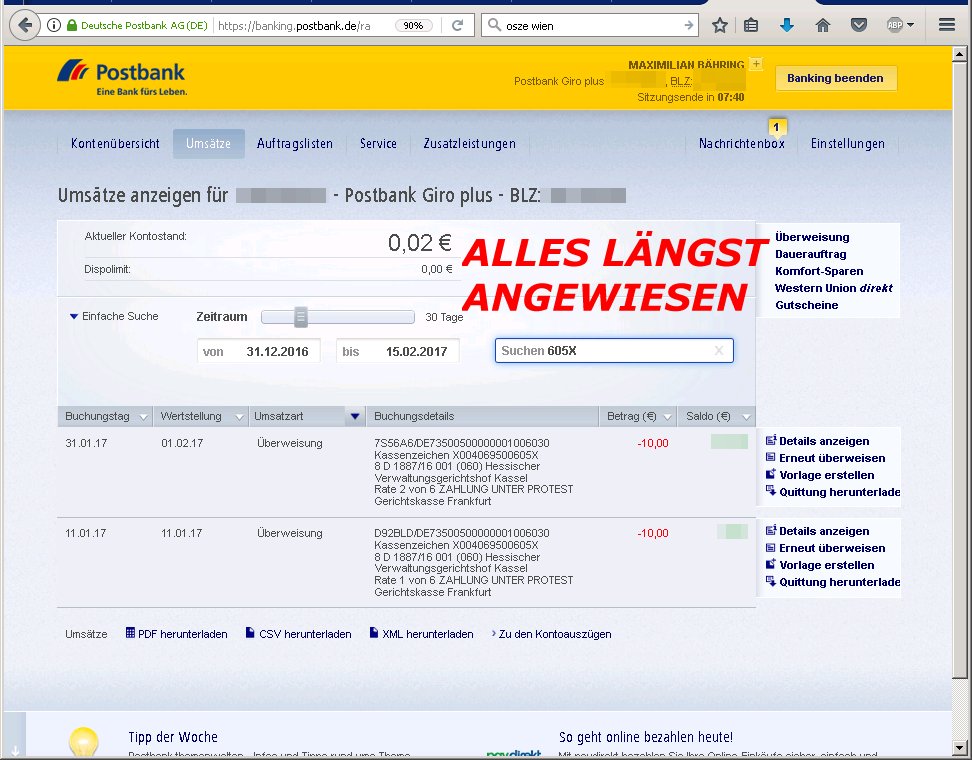Click Details anzeigen icon for 31.01.17 transaction
This screenshot has width=972, height=760.
tap(771, 440)
